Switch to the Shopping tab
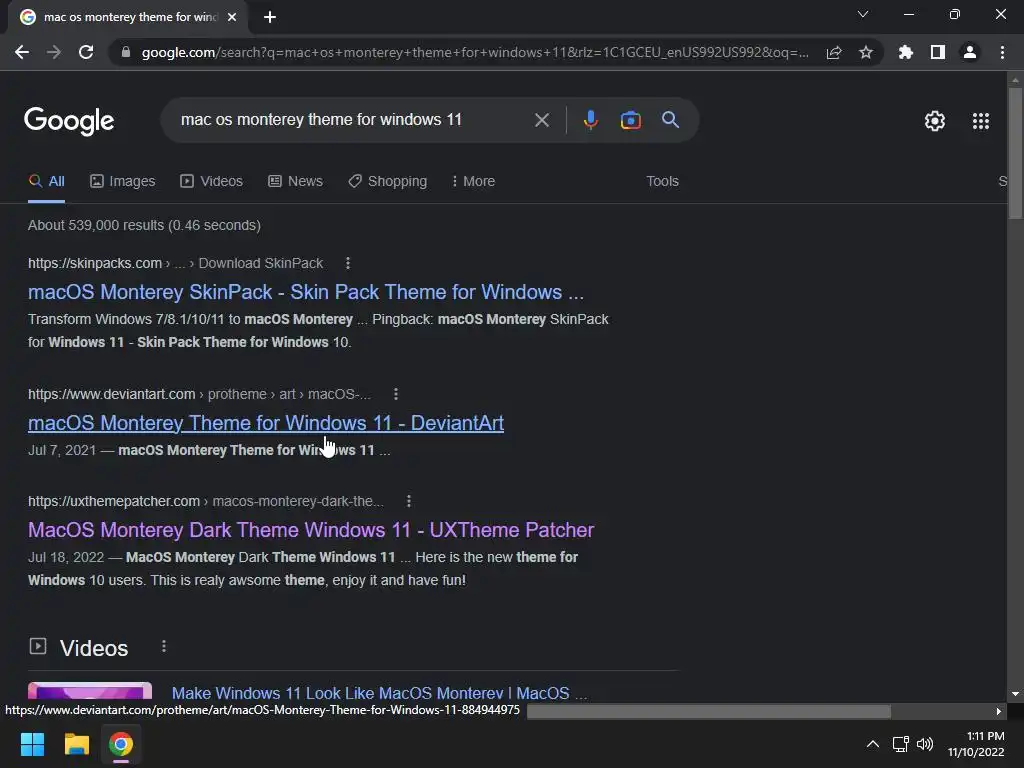This screenshot has height=768, width=1024. 388,182
